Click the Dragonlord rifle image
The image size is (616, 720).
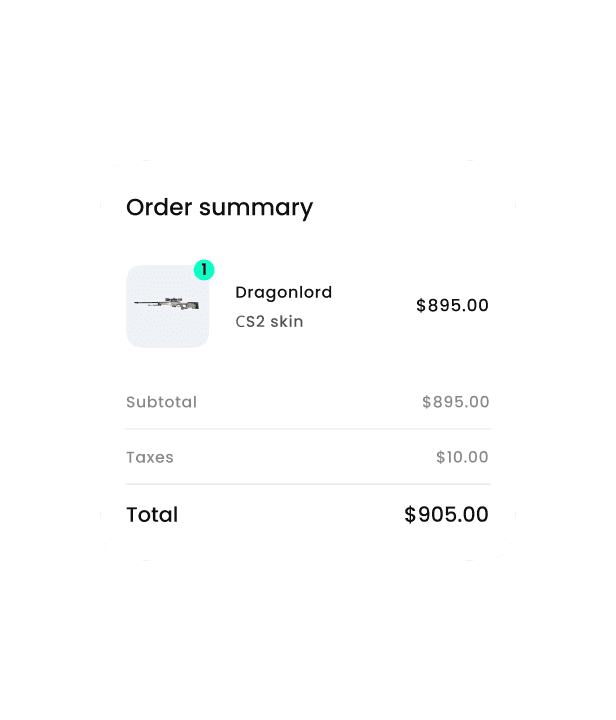[165, 302]
